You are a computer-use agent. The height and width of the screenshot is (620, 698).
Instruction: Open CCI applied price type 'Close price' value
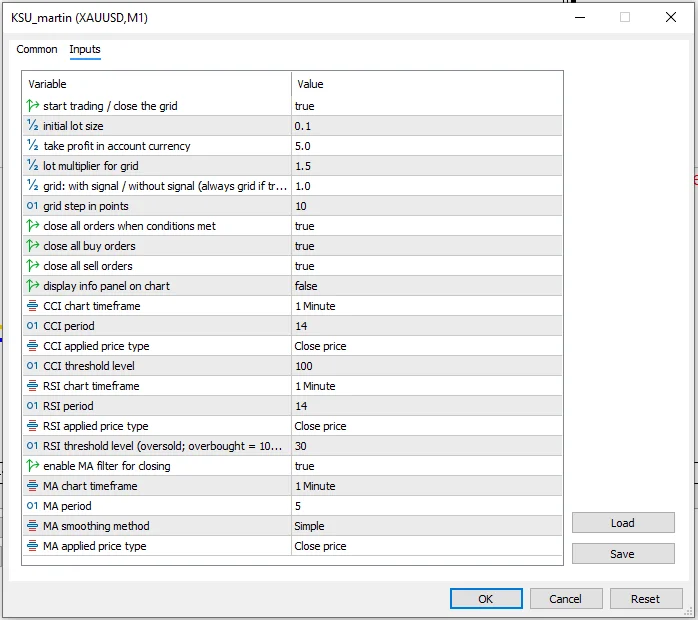[426, 346]
